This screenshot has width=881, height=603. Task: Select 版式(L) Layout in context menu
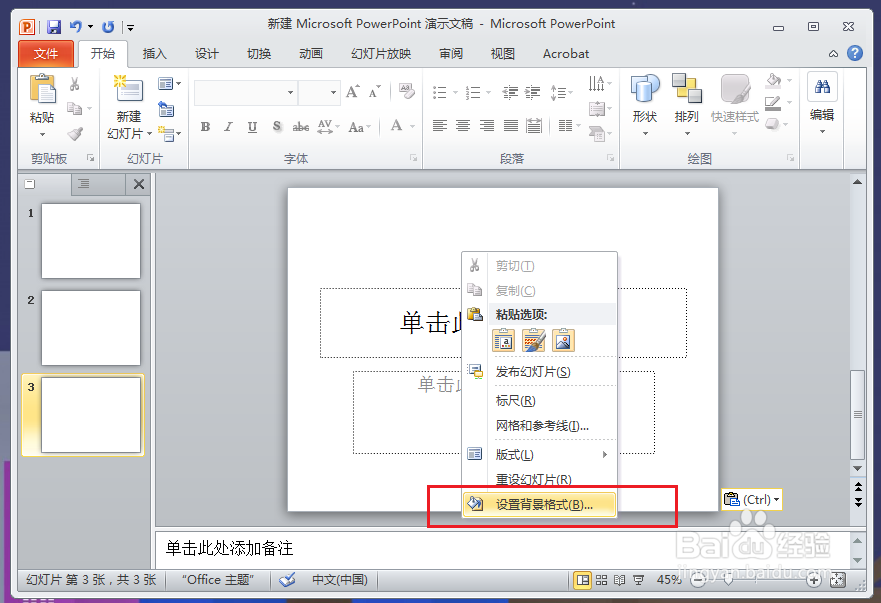[x=539, y=454]
